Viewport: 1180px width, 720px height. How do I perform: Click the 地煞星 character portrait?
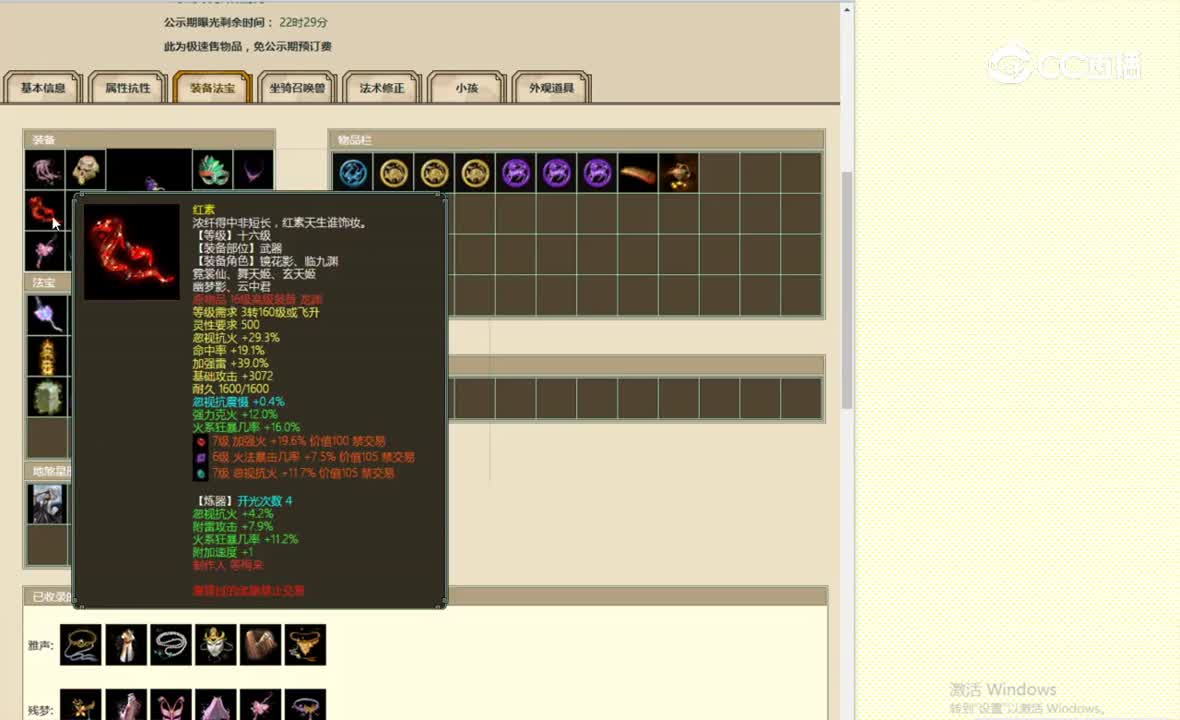(x=47, y=503)
